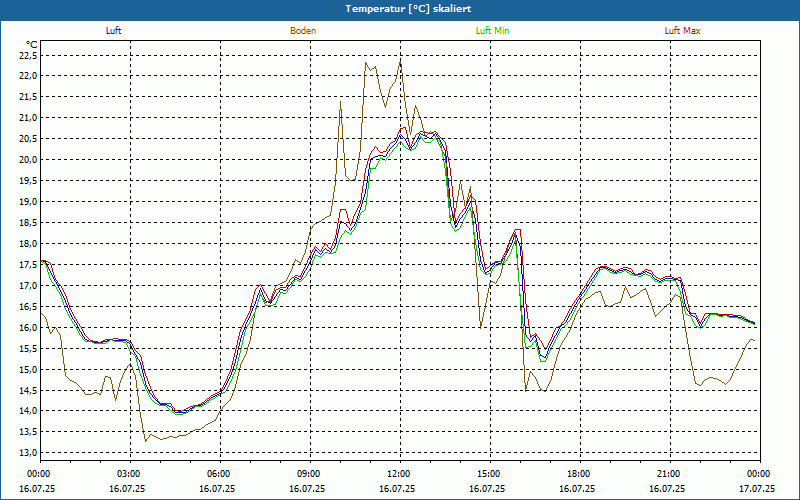The height and width of the screenshot is (500, 800).
Task: Click the 19,5 y-axis value
Action: click(x=28, y=181)
